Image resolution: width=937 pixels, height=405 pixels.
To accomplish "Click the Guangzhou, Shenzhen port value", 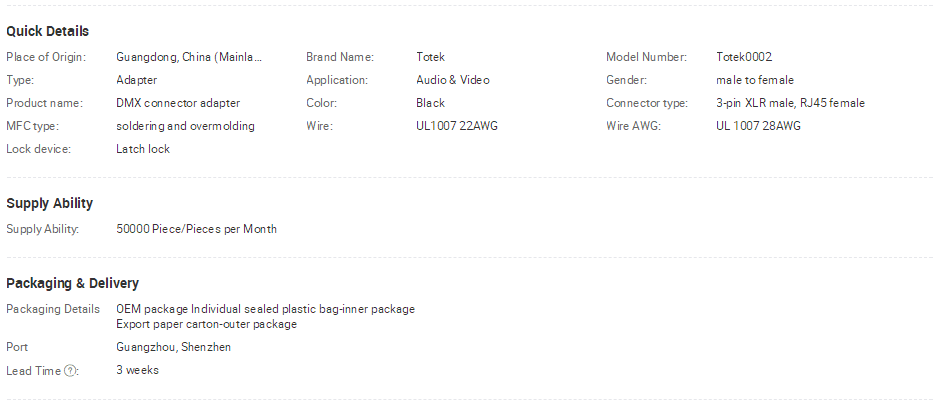I will click(173, 347).
